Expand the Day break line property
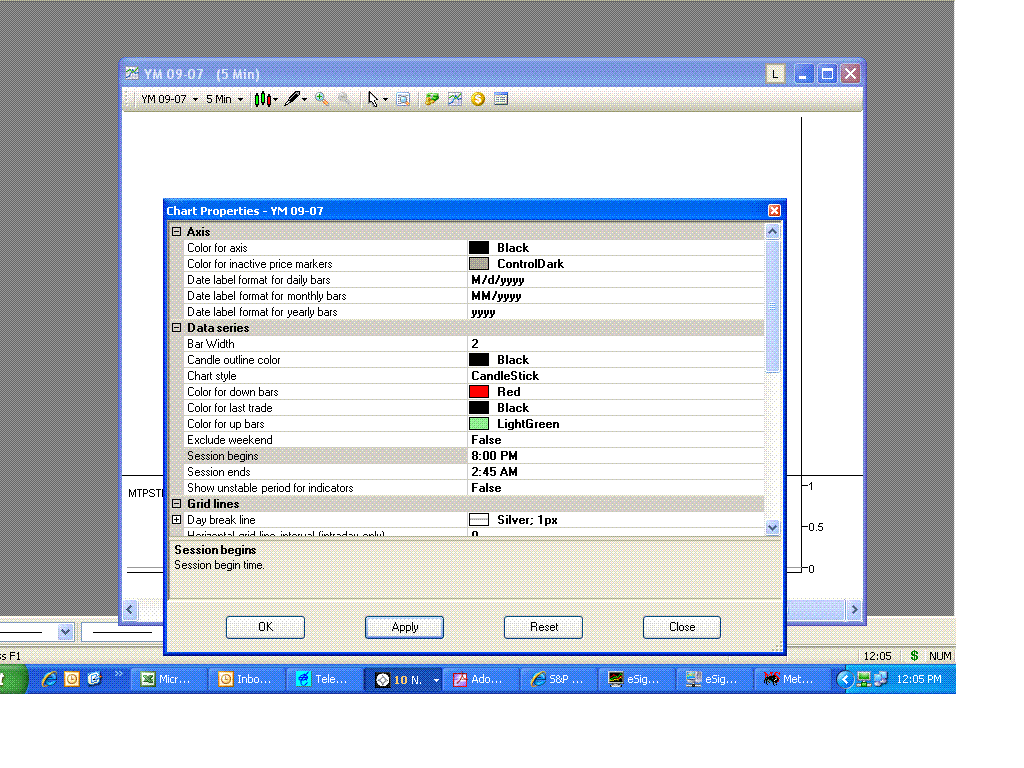The width and height of the screenshot is (1024, 768). coord(176,520)
